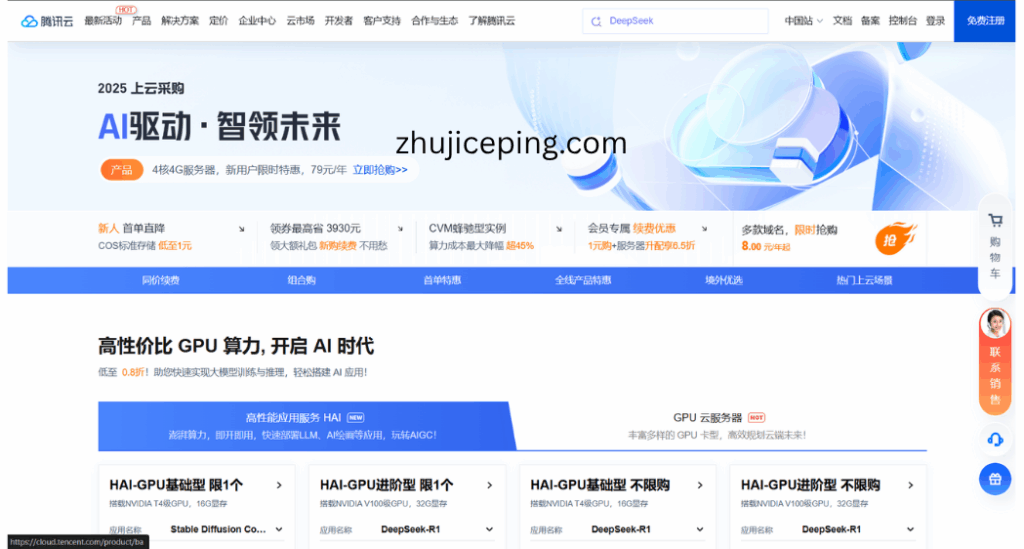1024x549 pixels.
Task: Open the 开发者 menu
Action: click(338, 21)
